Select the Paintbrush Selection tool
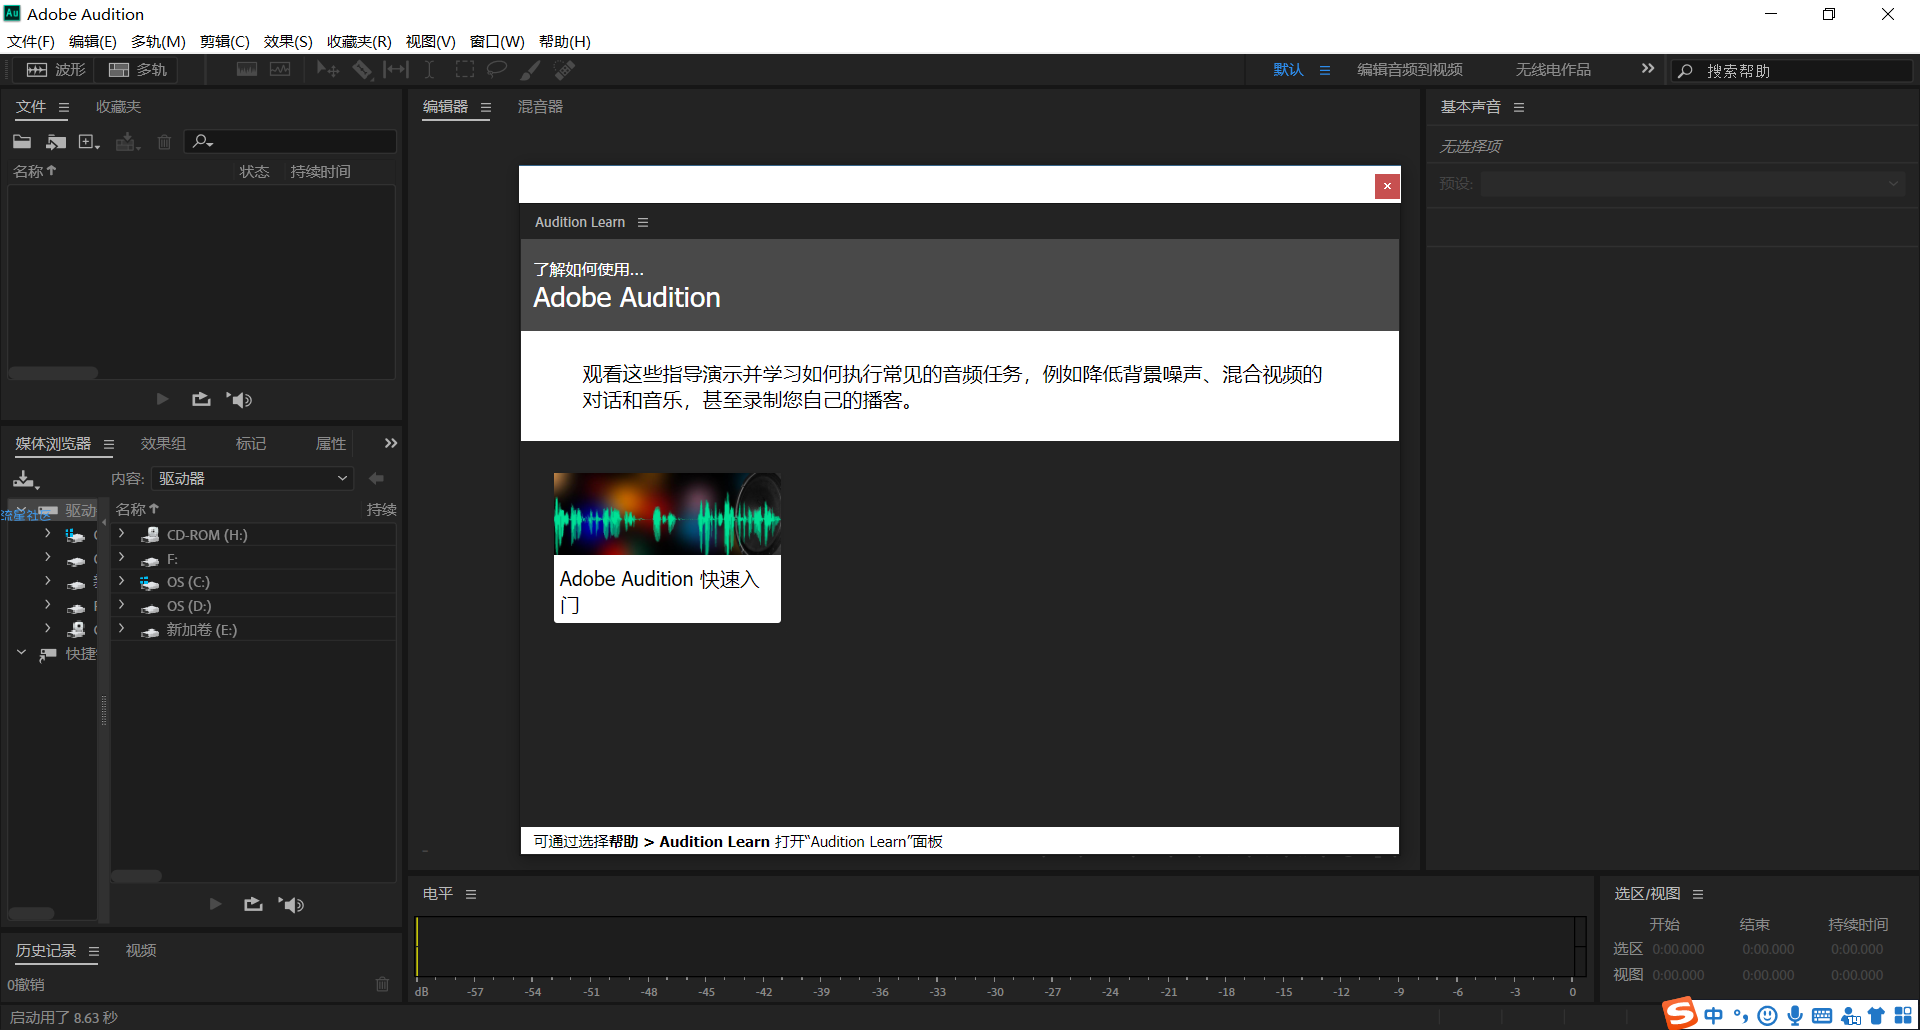The height and width of the screenshot is (1030, 1920). [530, 69]
